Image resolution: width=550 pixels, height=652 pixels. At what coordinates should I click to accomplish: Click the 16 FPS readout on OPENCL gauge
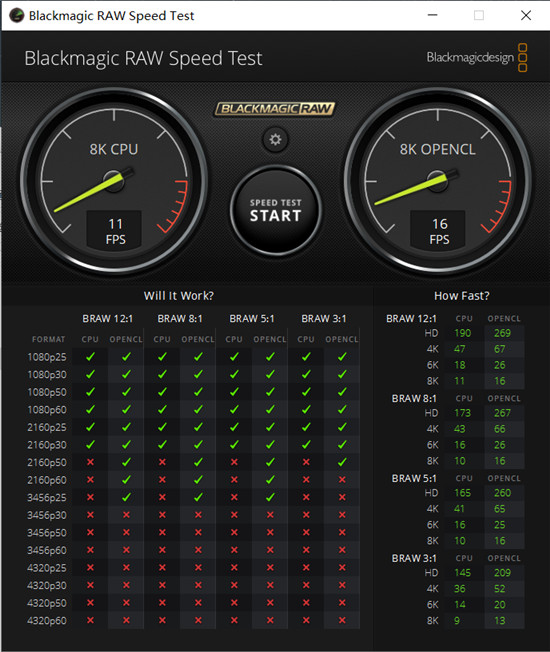438,231
